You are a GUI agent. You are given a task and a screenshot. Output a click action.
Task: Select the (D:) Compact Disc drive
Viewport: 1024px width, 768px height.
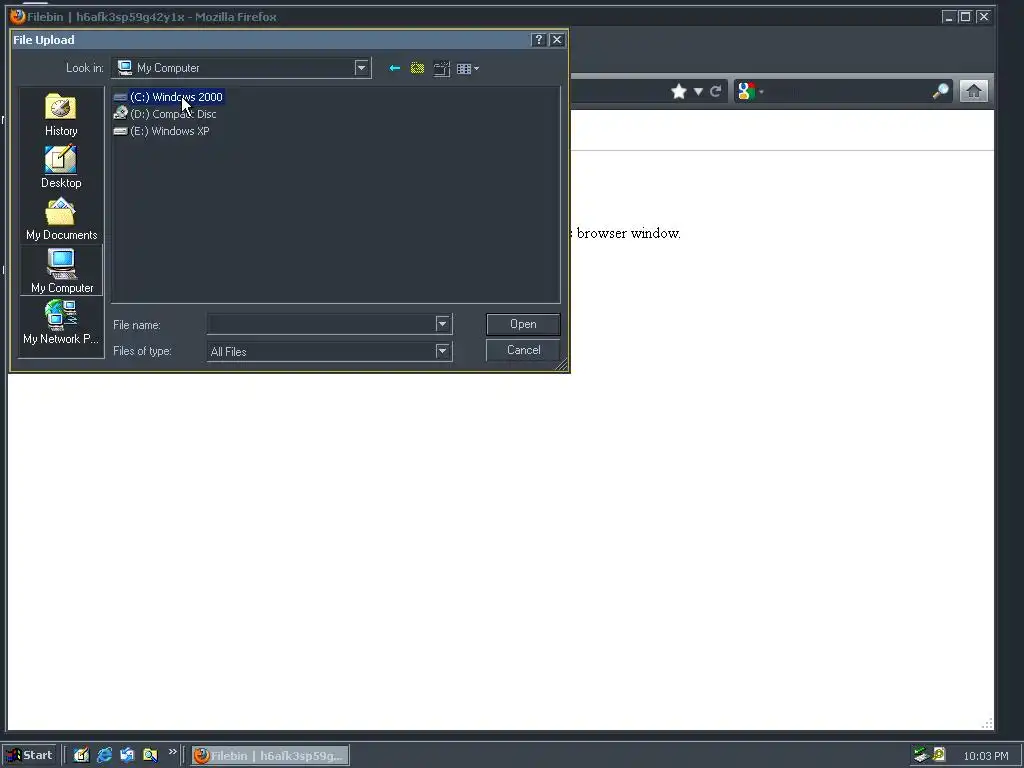[165, 114]
